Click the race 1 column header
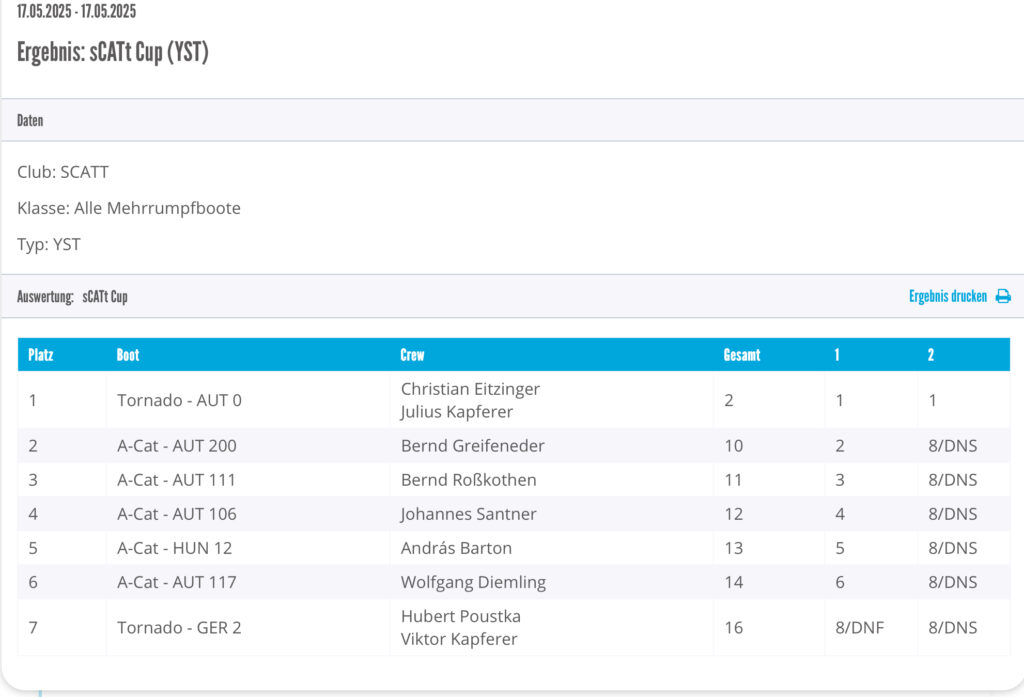 point(837,355)
